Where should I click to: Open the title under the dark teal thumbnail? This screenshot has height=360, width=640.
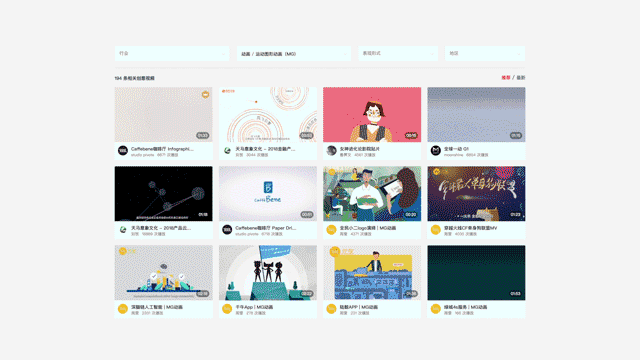[465, 307]
